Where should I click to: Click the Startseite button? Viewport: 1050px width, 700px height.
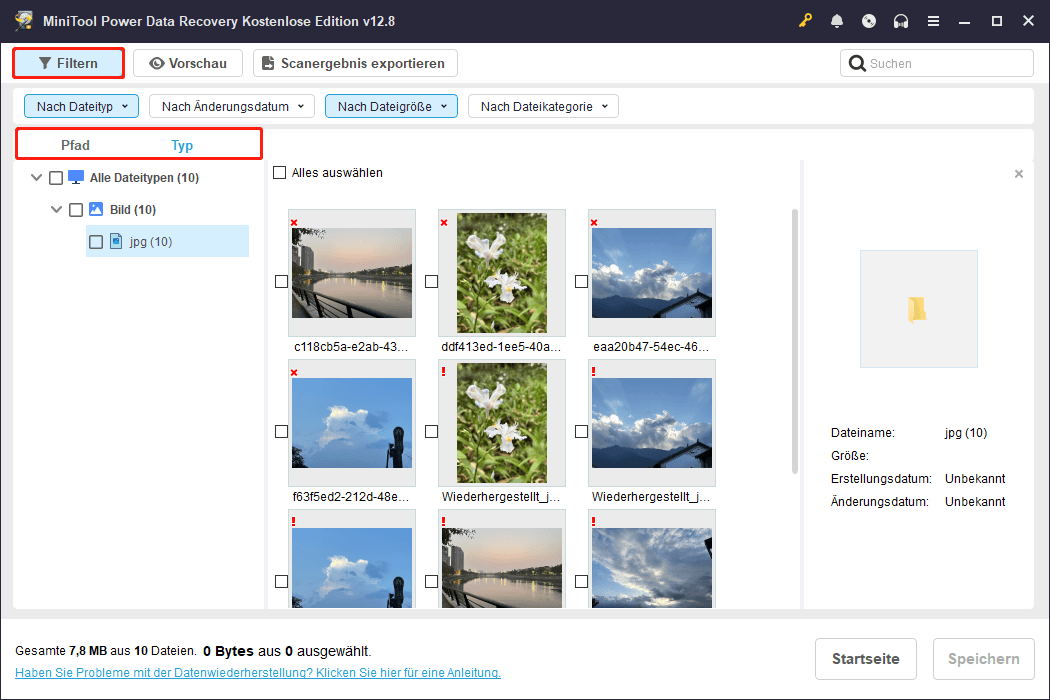(866, 659)
